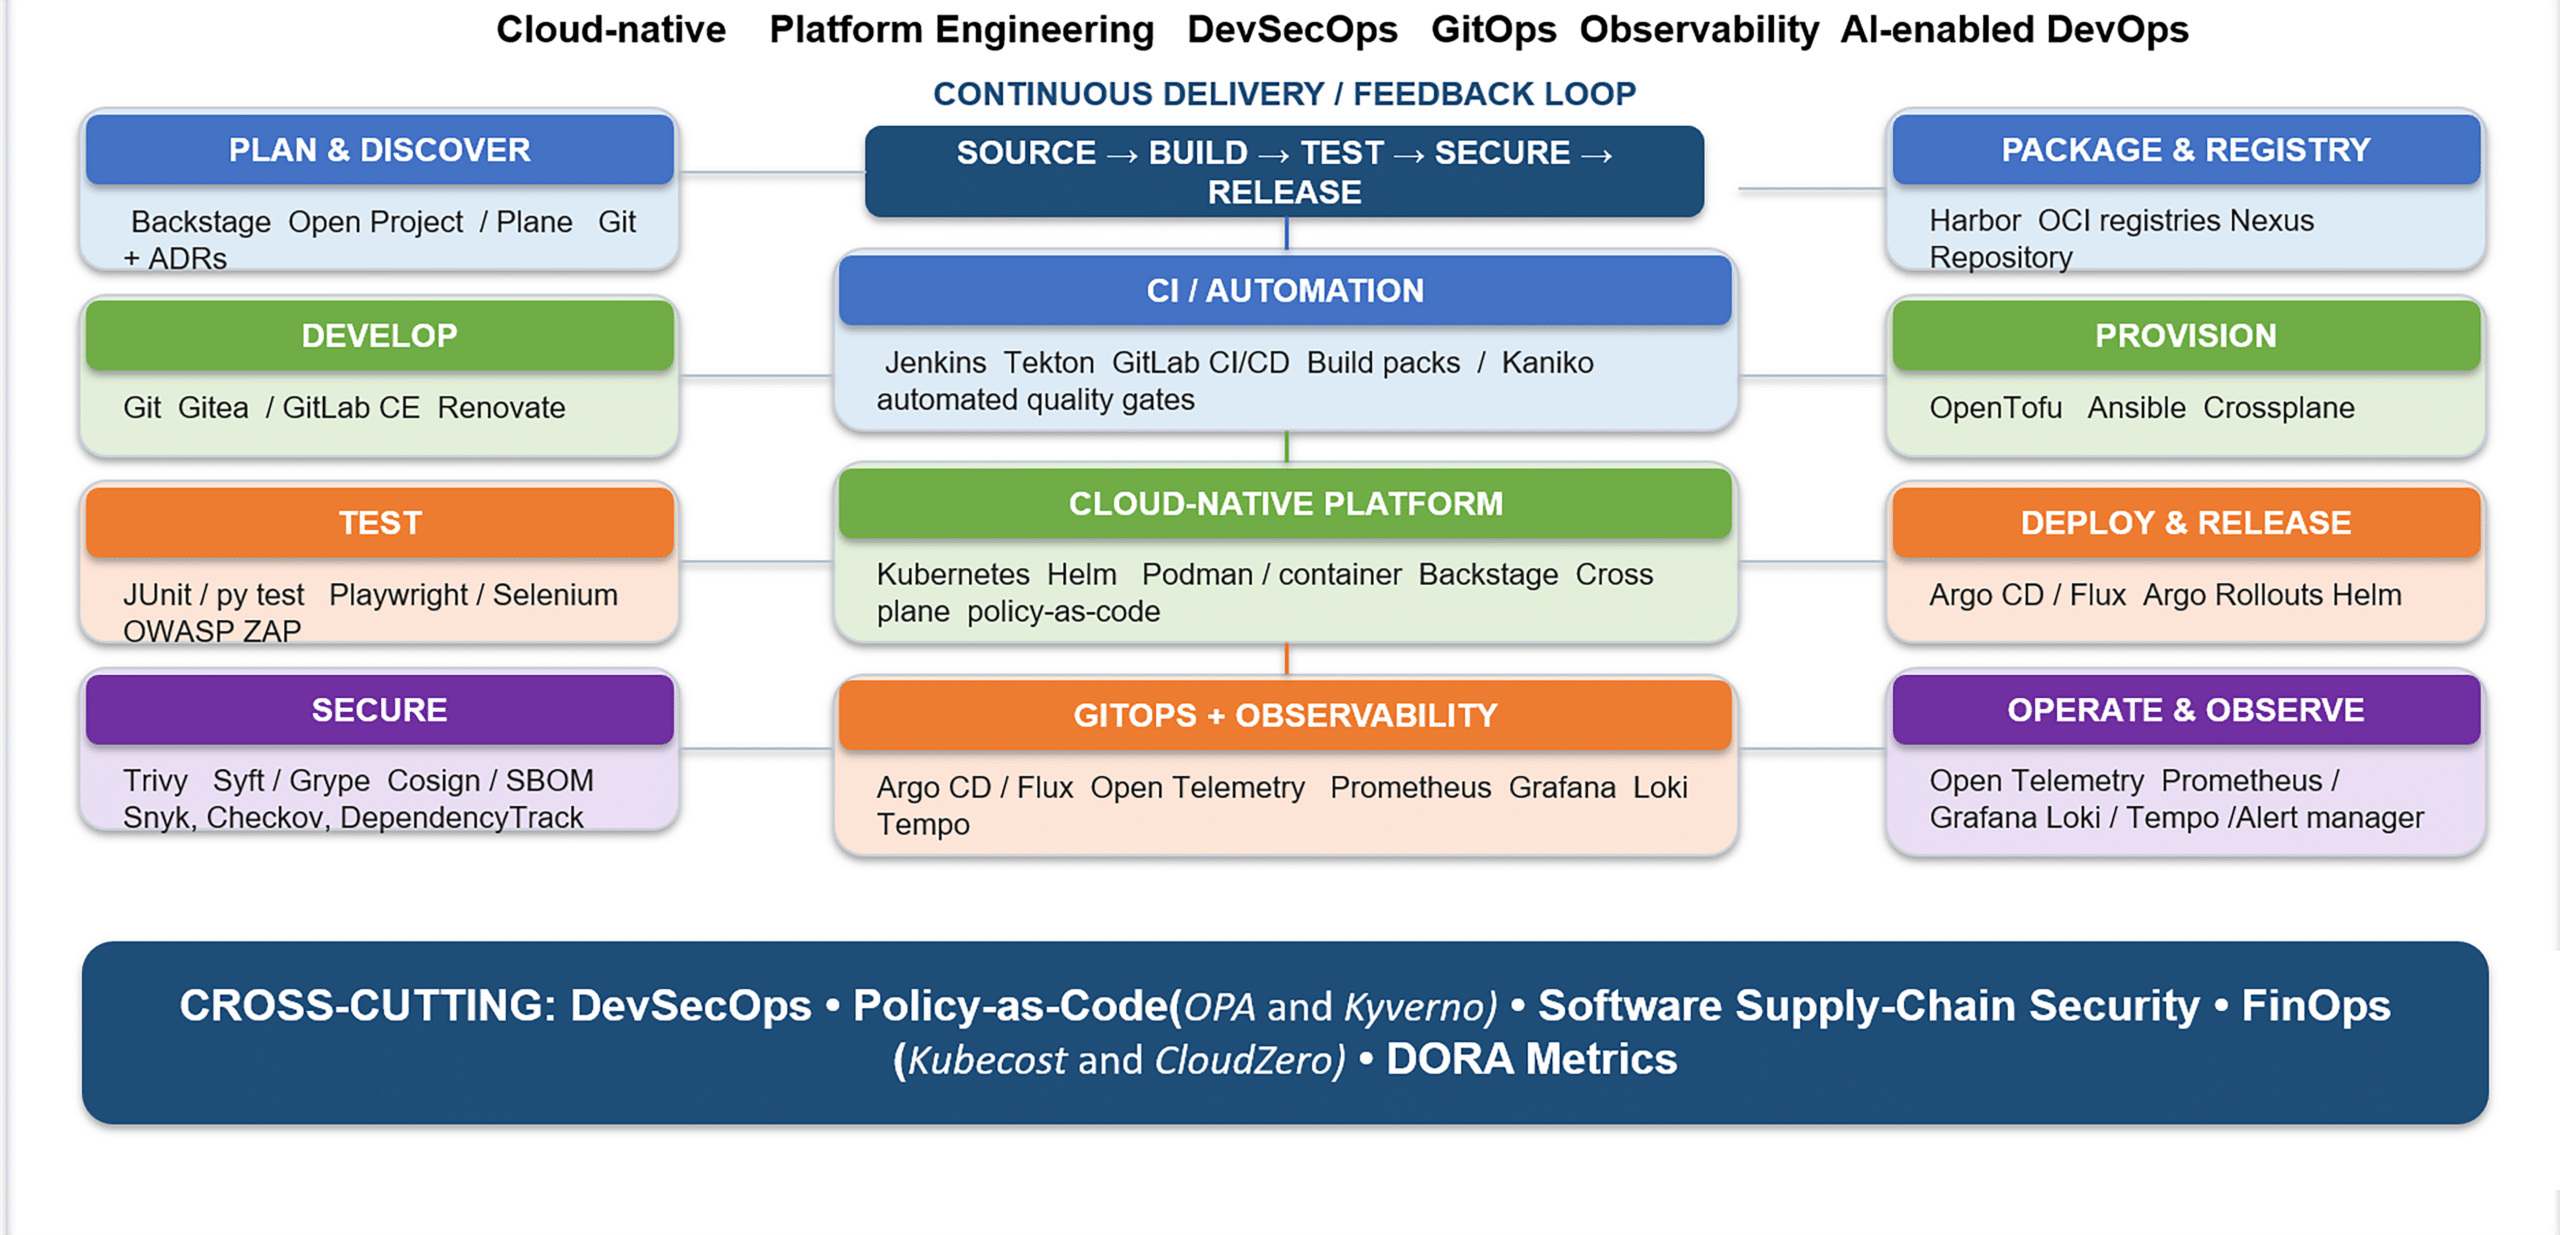This screenshot has height=1235, width=2560.
Task: Click the GITOPS + OBSERVABILITY header
Action: pos(1285,716)
